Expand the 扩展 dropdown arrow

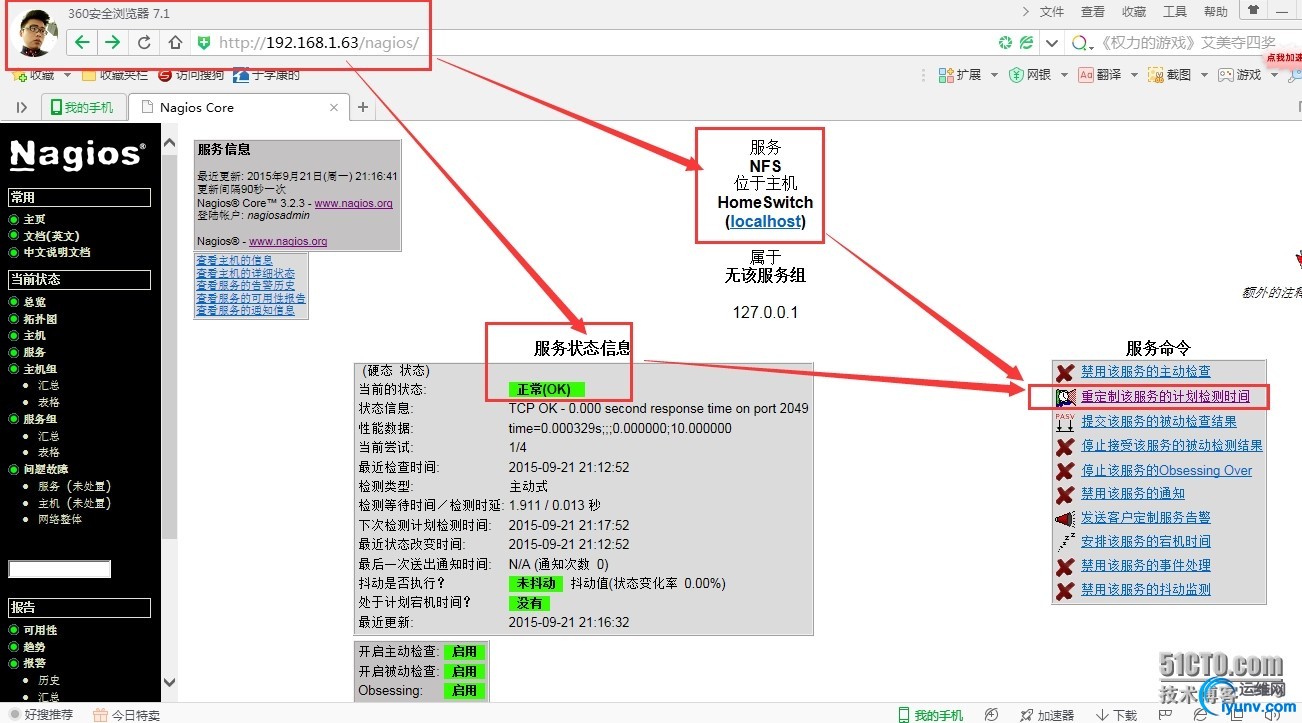point(993,75)
